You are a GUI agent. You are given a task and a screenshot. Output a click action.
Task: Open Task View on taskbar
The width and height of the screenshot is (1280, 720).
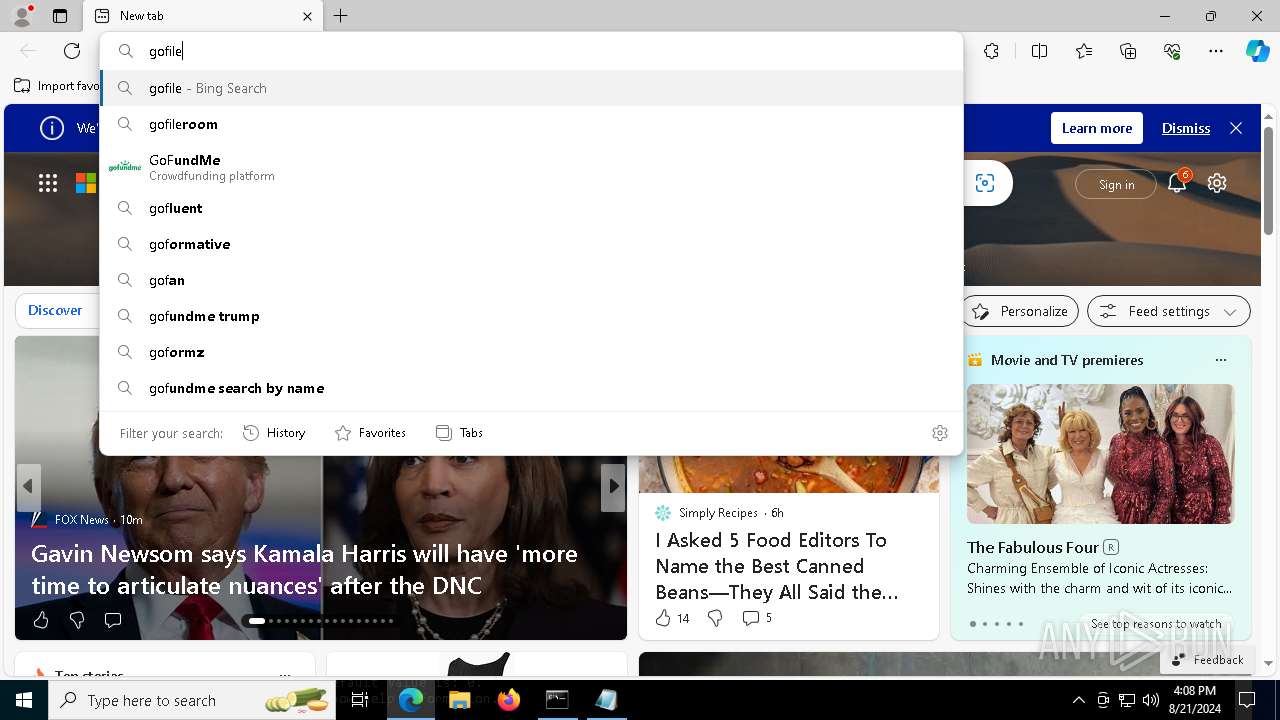point(360,700)
